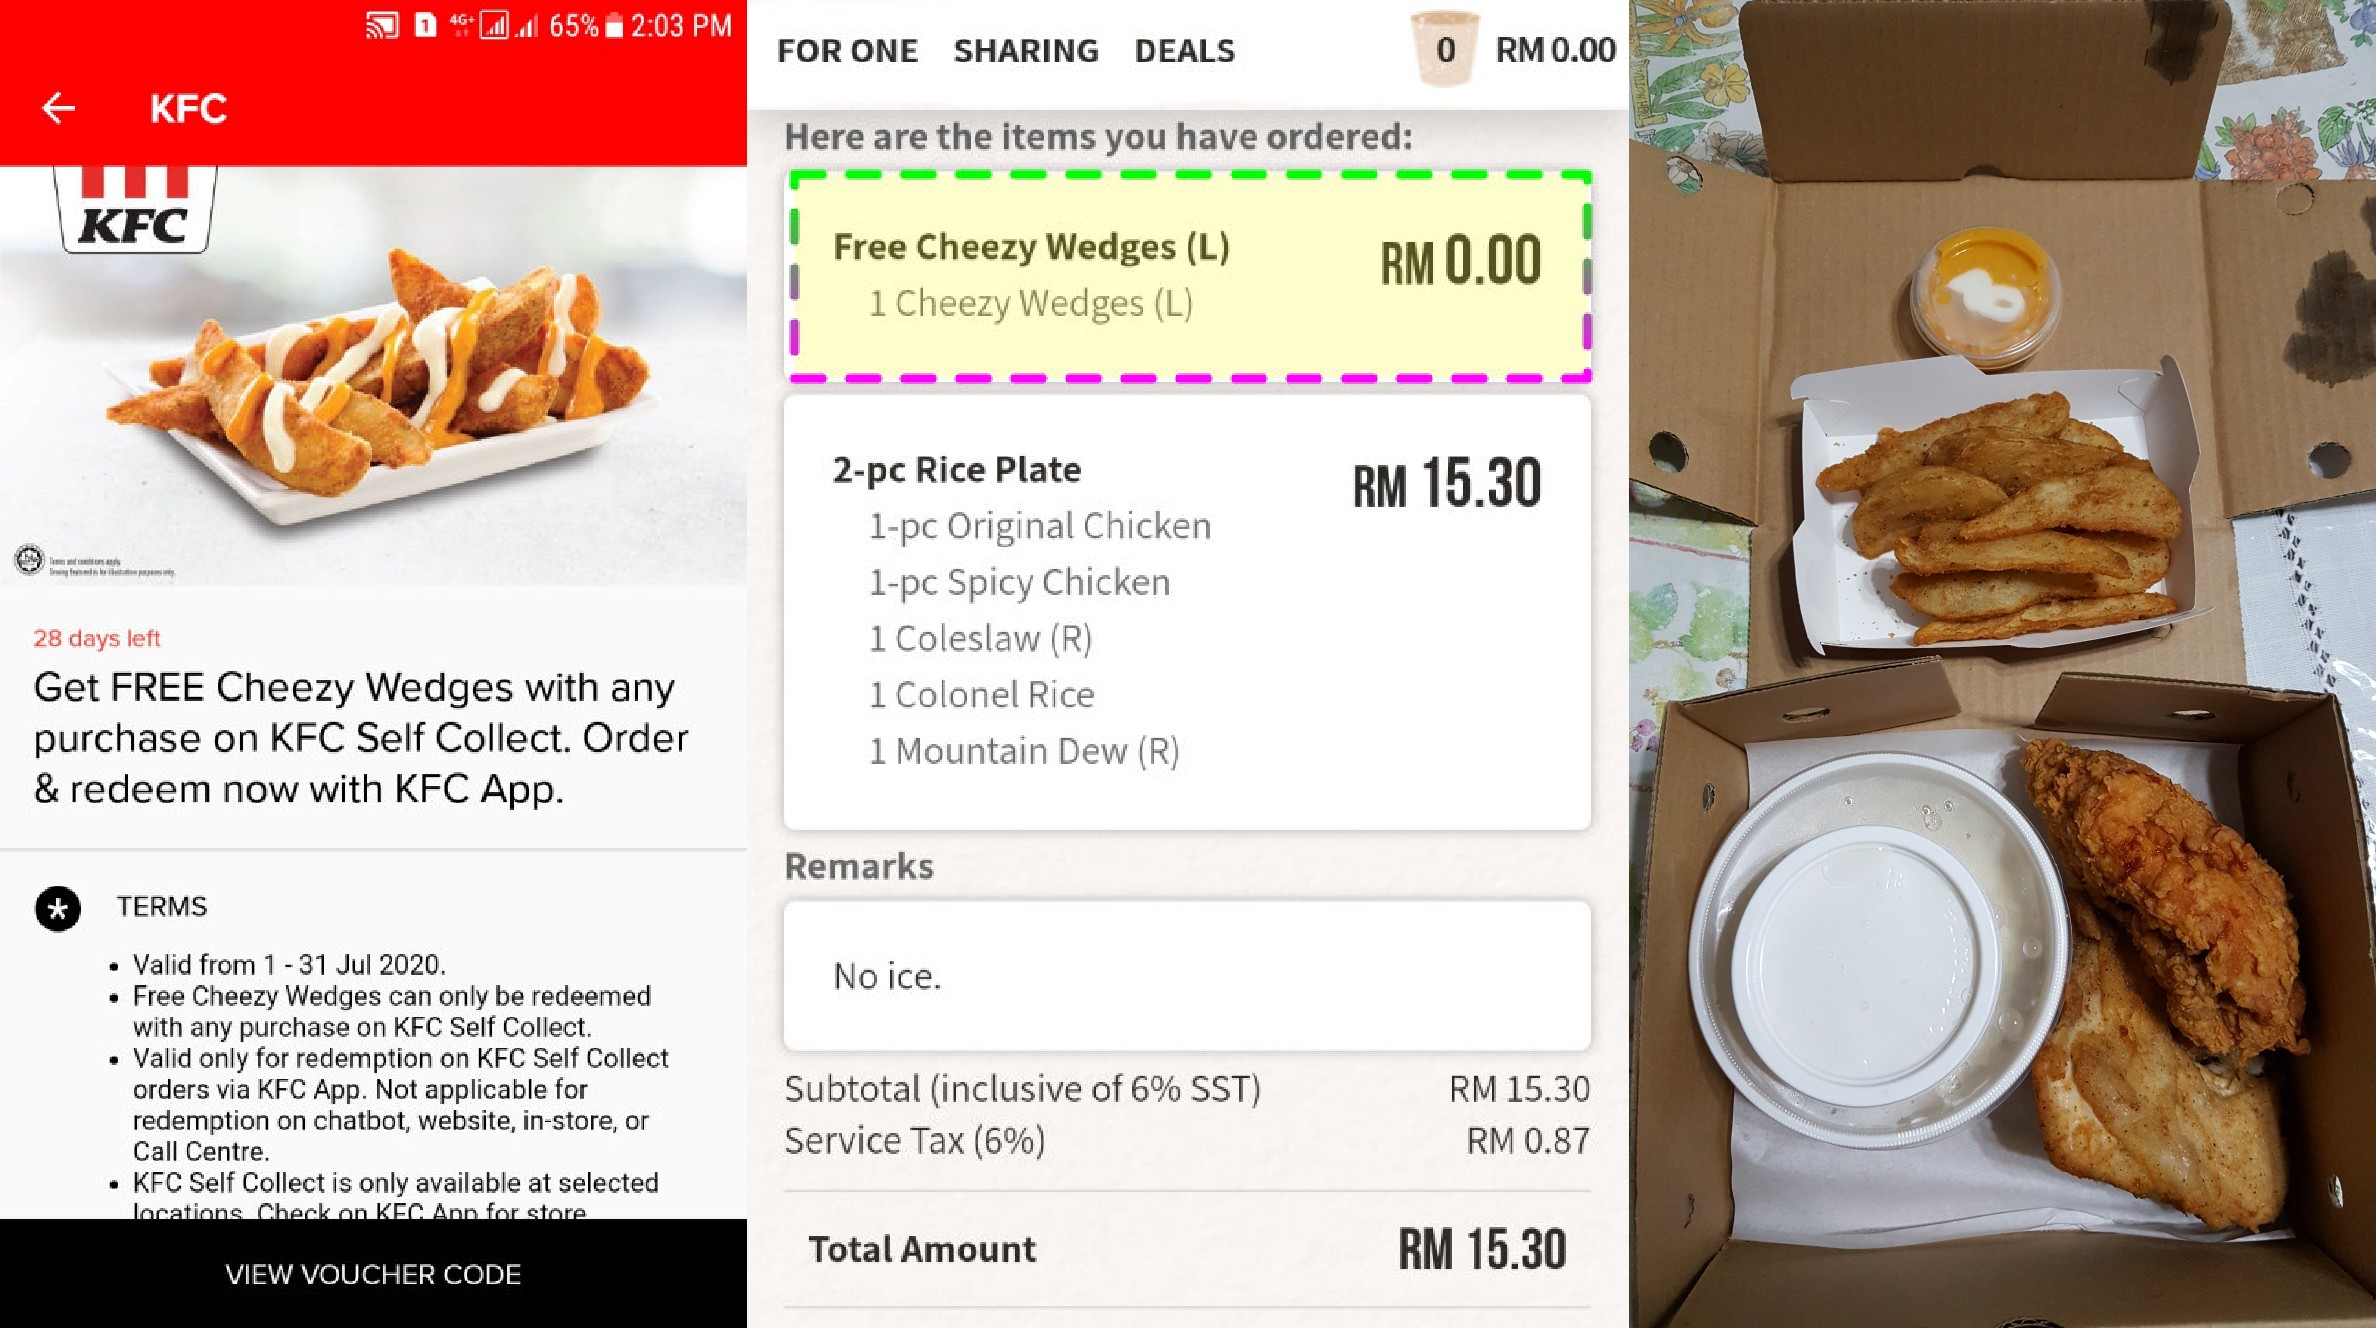
Task: Tap VIEW VOUCHER CODE button
Action: 373,1273
